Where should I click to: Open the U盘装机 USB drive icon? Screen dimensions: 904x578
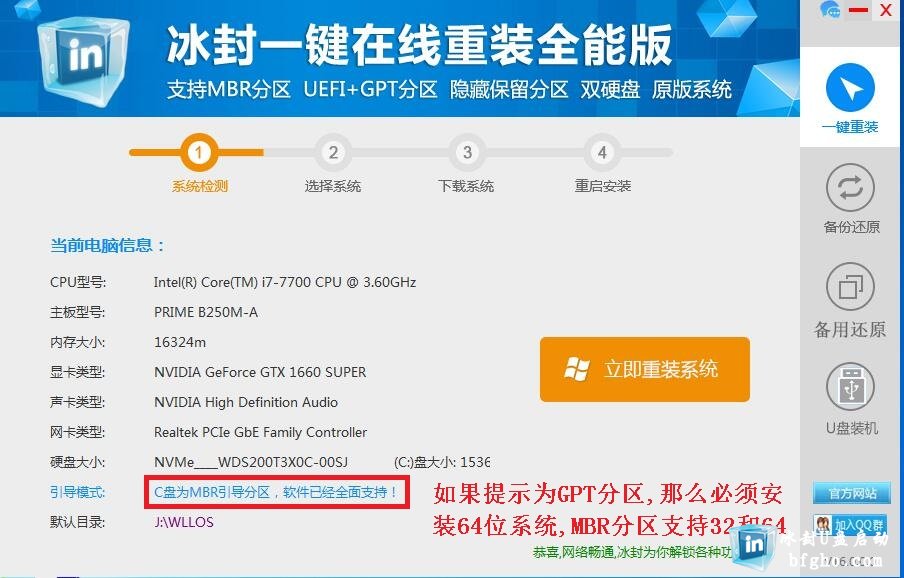point(850,387)
